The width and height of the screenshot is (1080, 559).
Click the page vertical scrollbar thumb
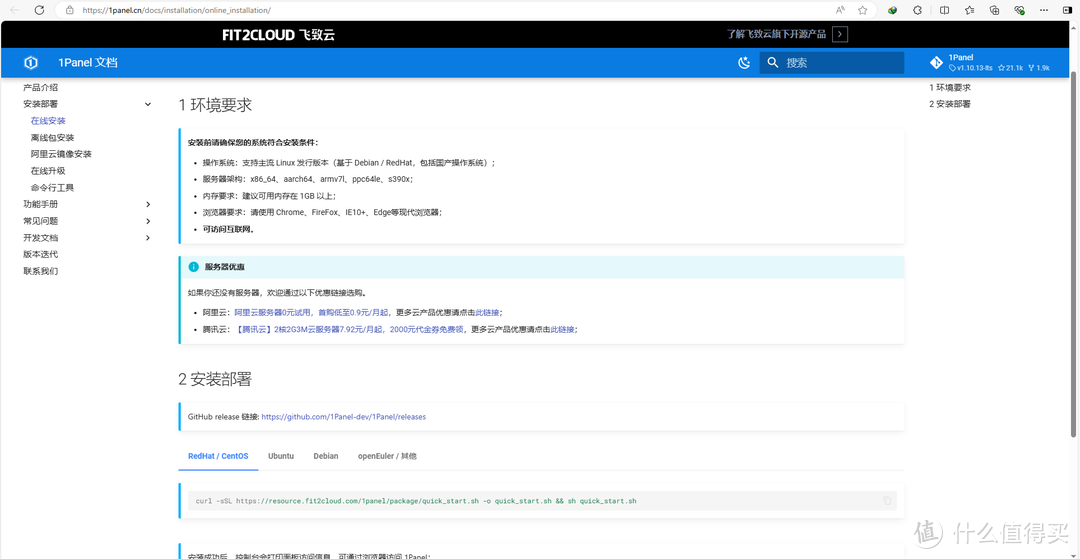coord(1074,253)
